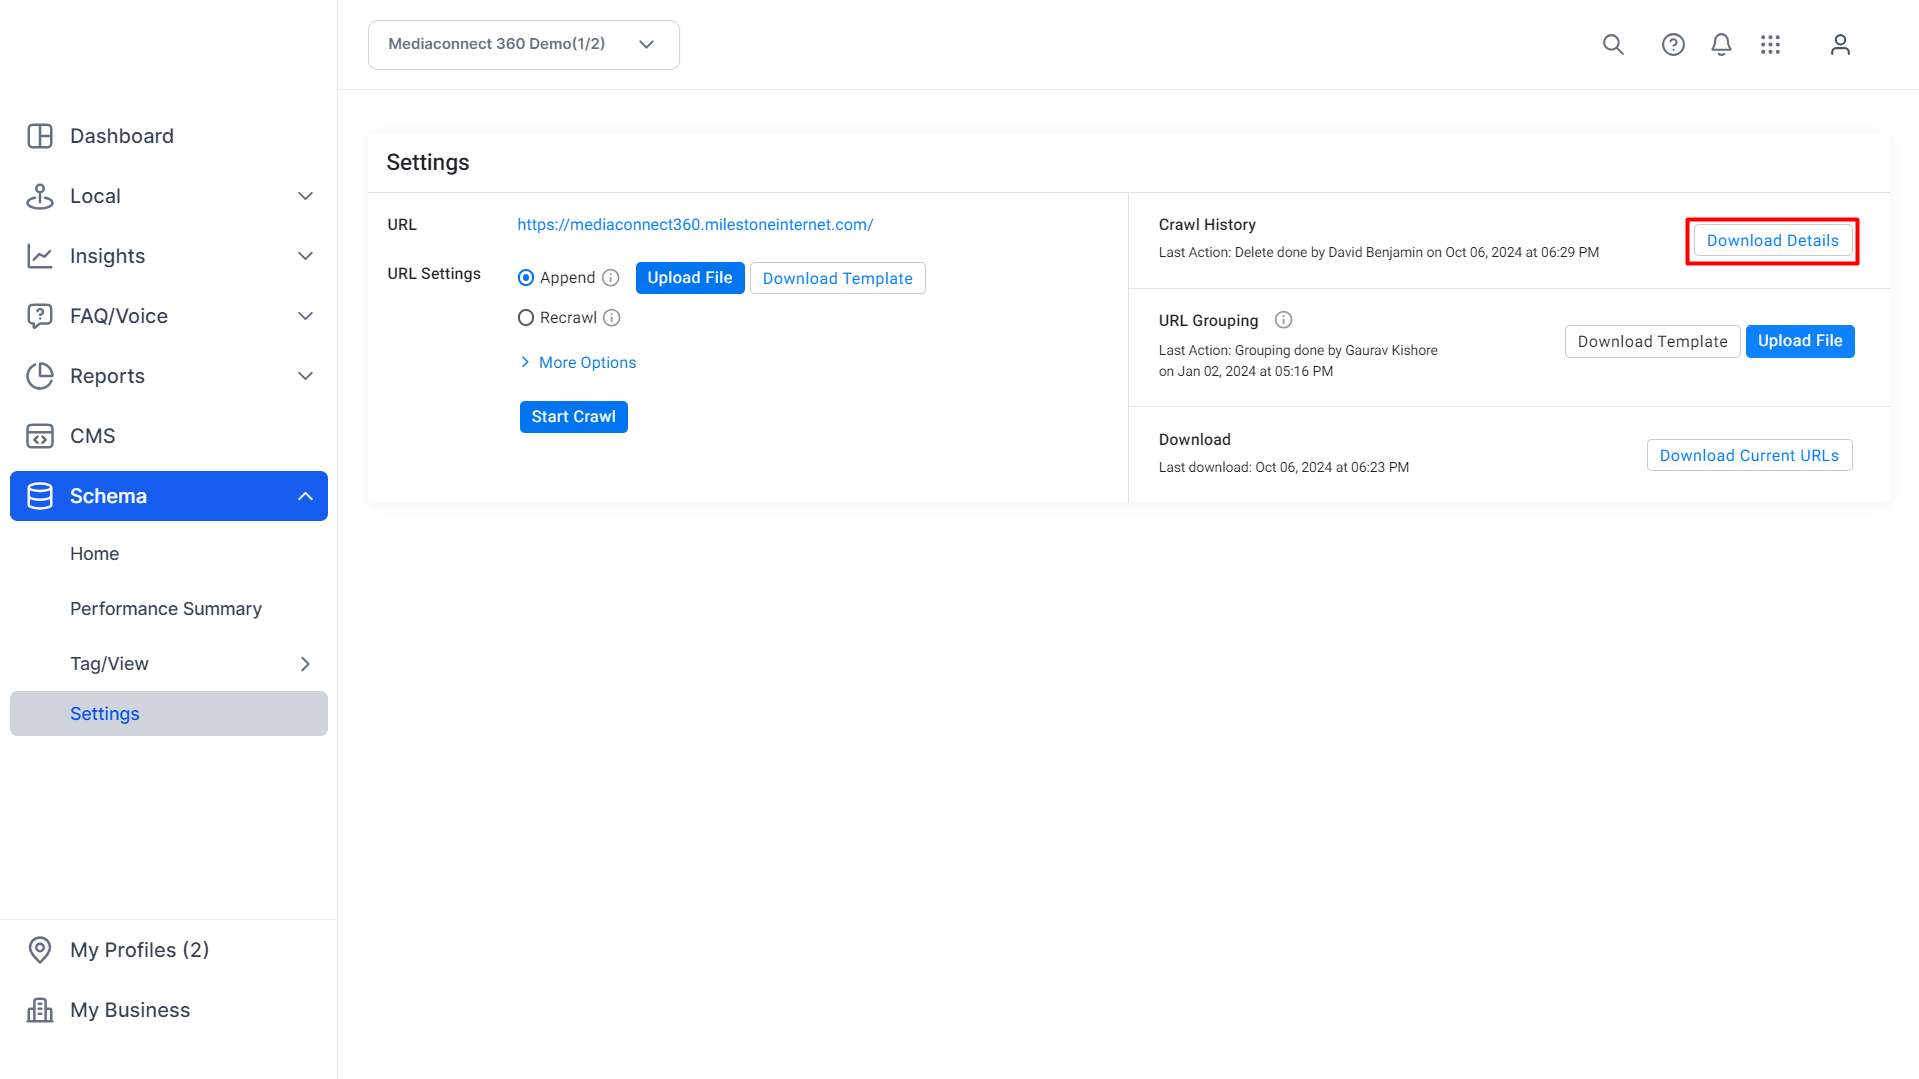1919x1079 pixels.
Task: Expand More Options in URL Settings
Action: (578, 362)
